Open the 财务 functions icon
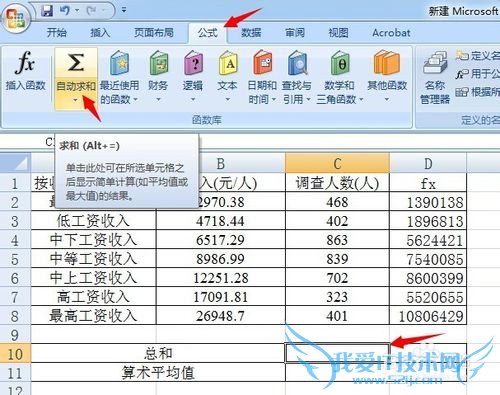The height and width of the screenshot is (395, 500). [159, 63]
